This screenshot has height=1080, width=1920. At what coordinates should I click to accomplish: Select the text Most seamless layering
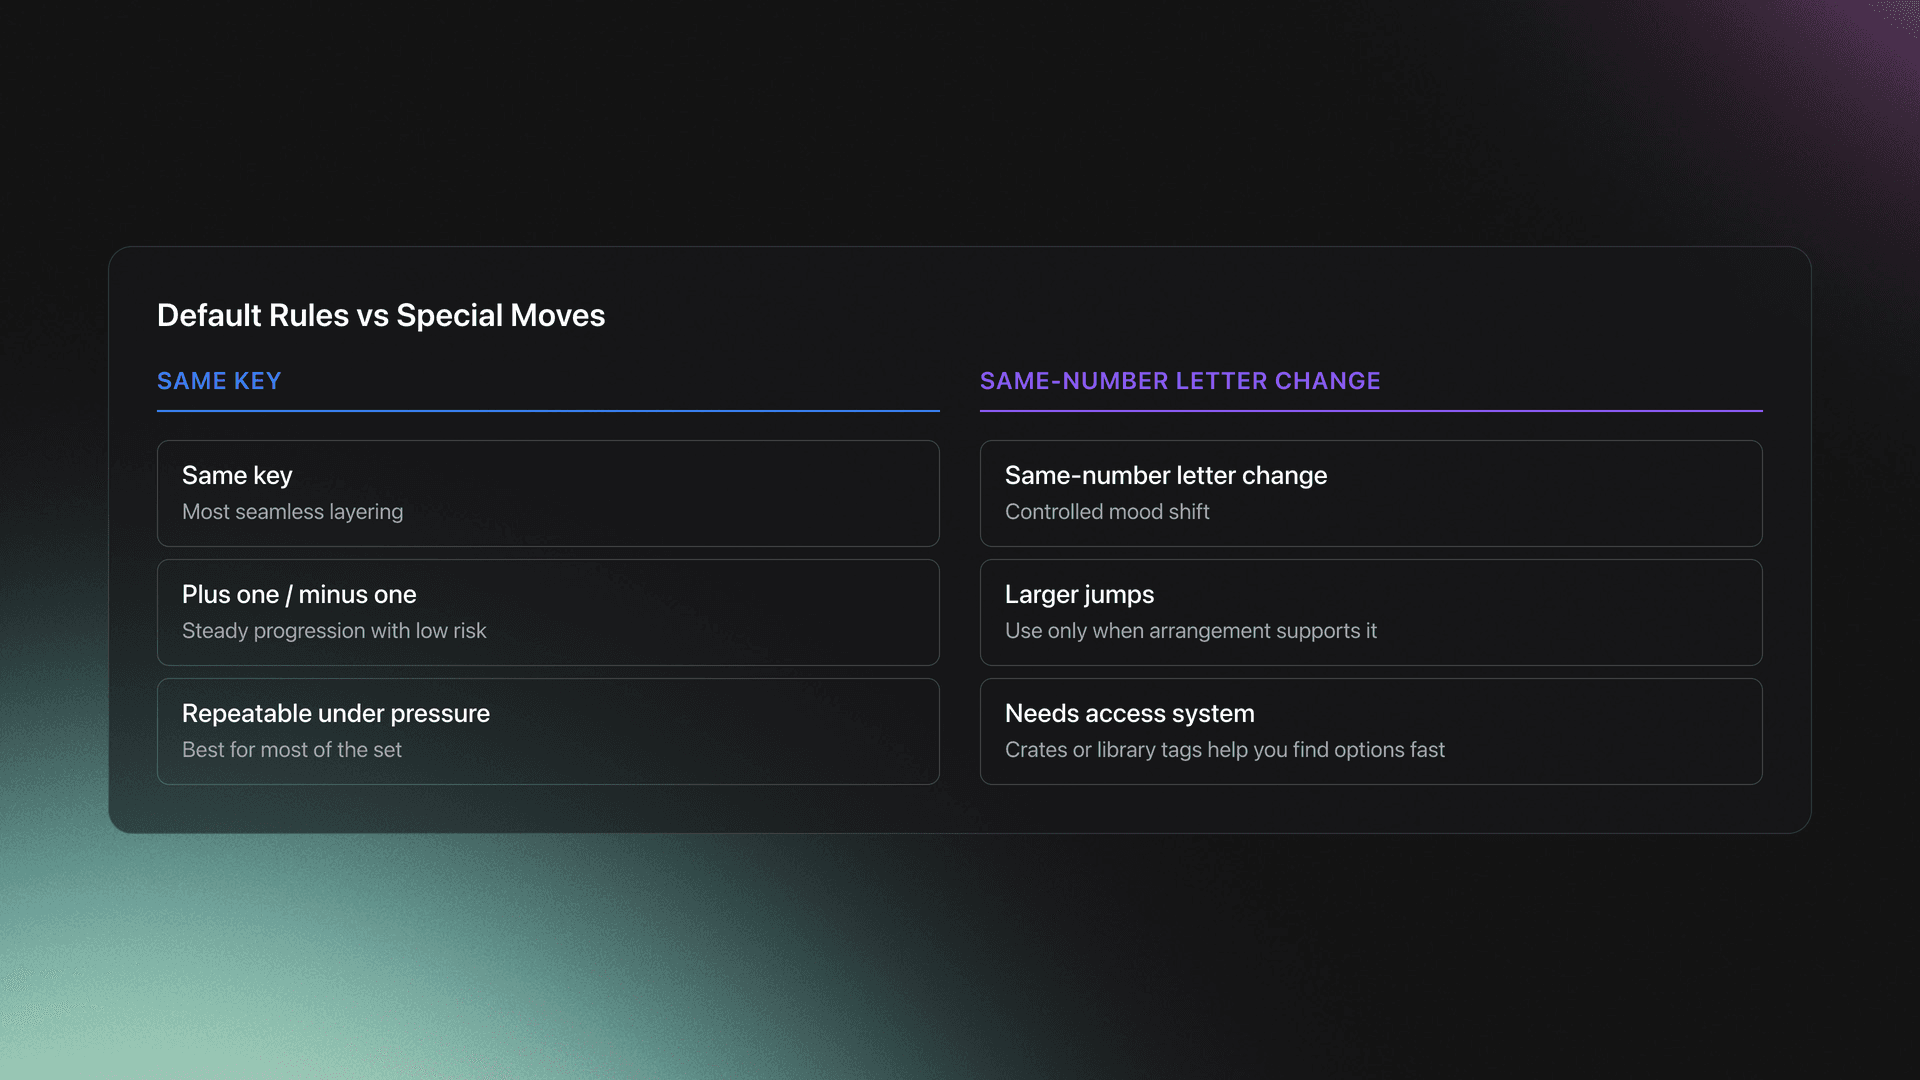coord(292,511)
